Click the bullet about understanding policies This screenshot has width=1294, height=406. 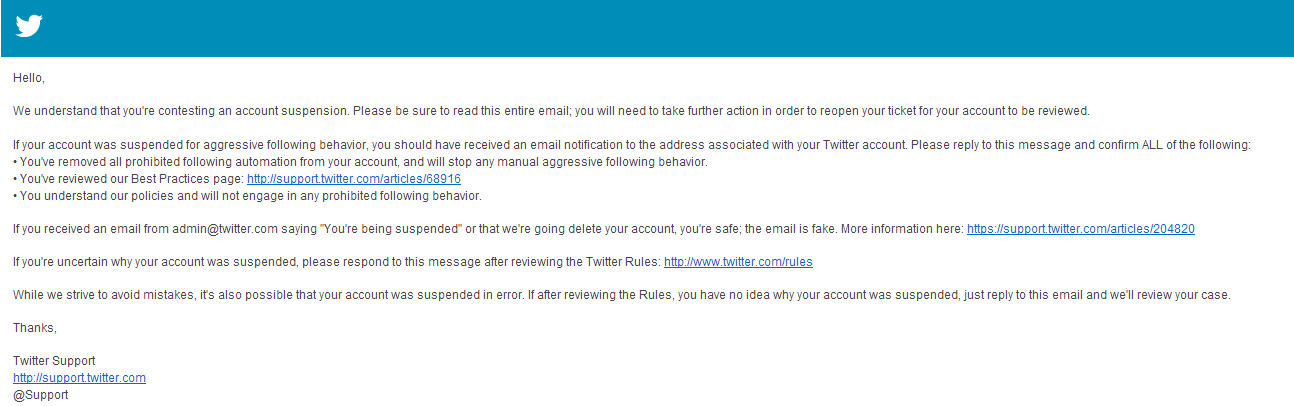point(247,196)
